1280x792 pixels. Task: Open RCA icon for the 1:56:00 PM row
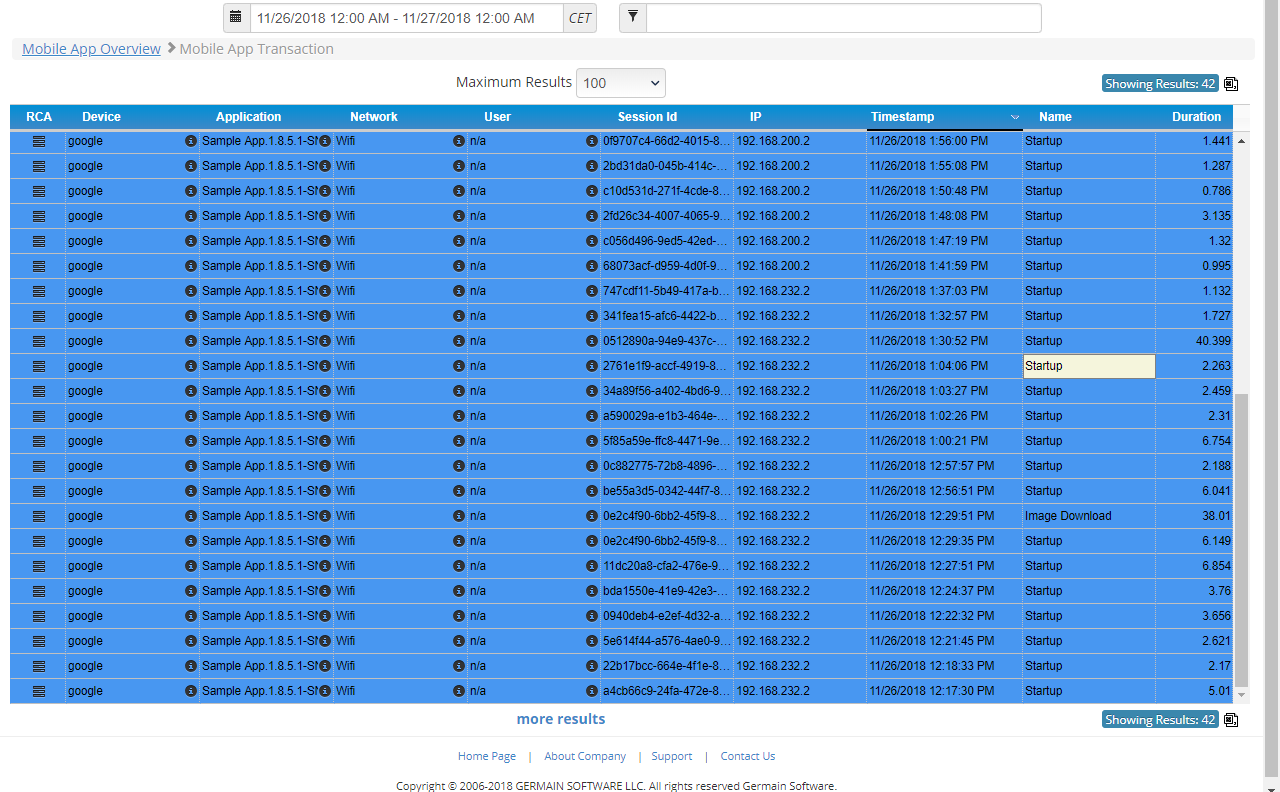[39, 141]
